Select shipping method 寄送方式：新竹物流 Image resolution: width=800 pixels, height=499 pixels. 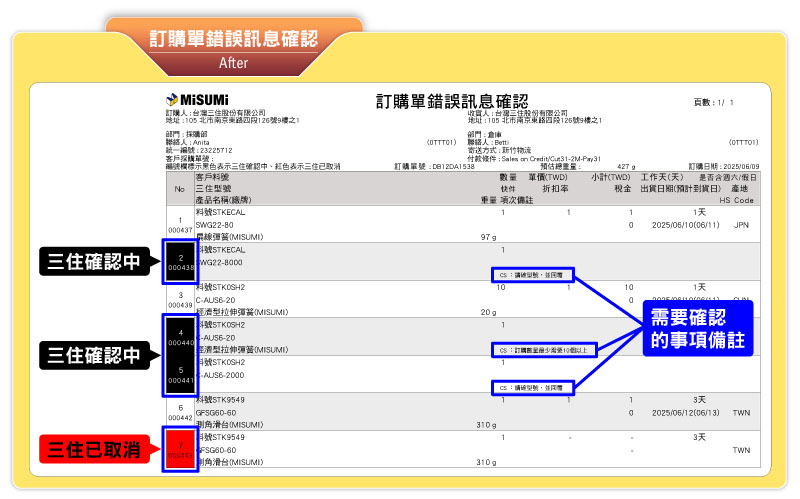[499, 151]
